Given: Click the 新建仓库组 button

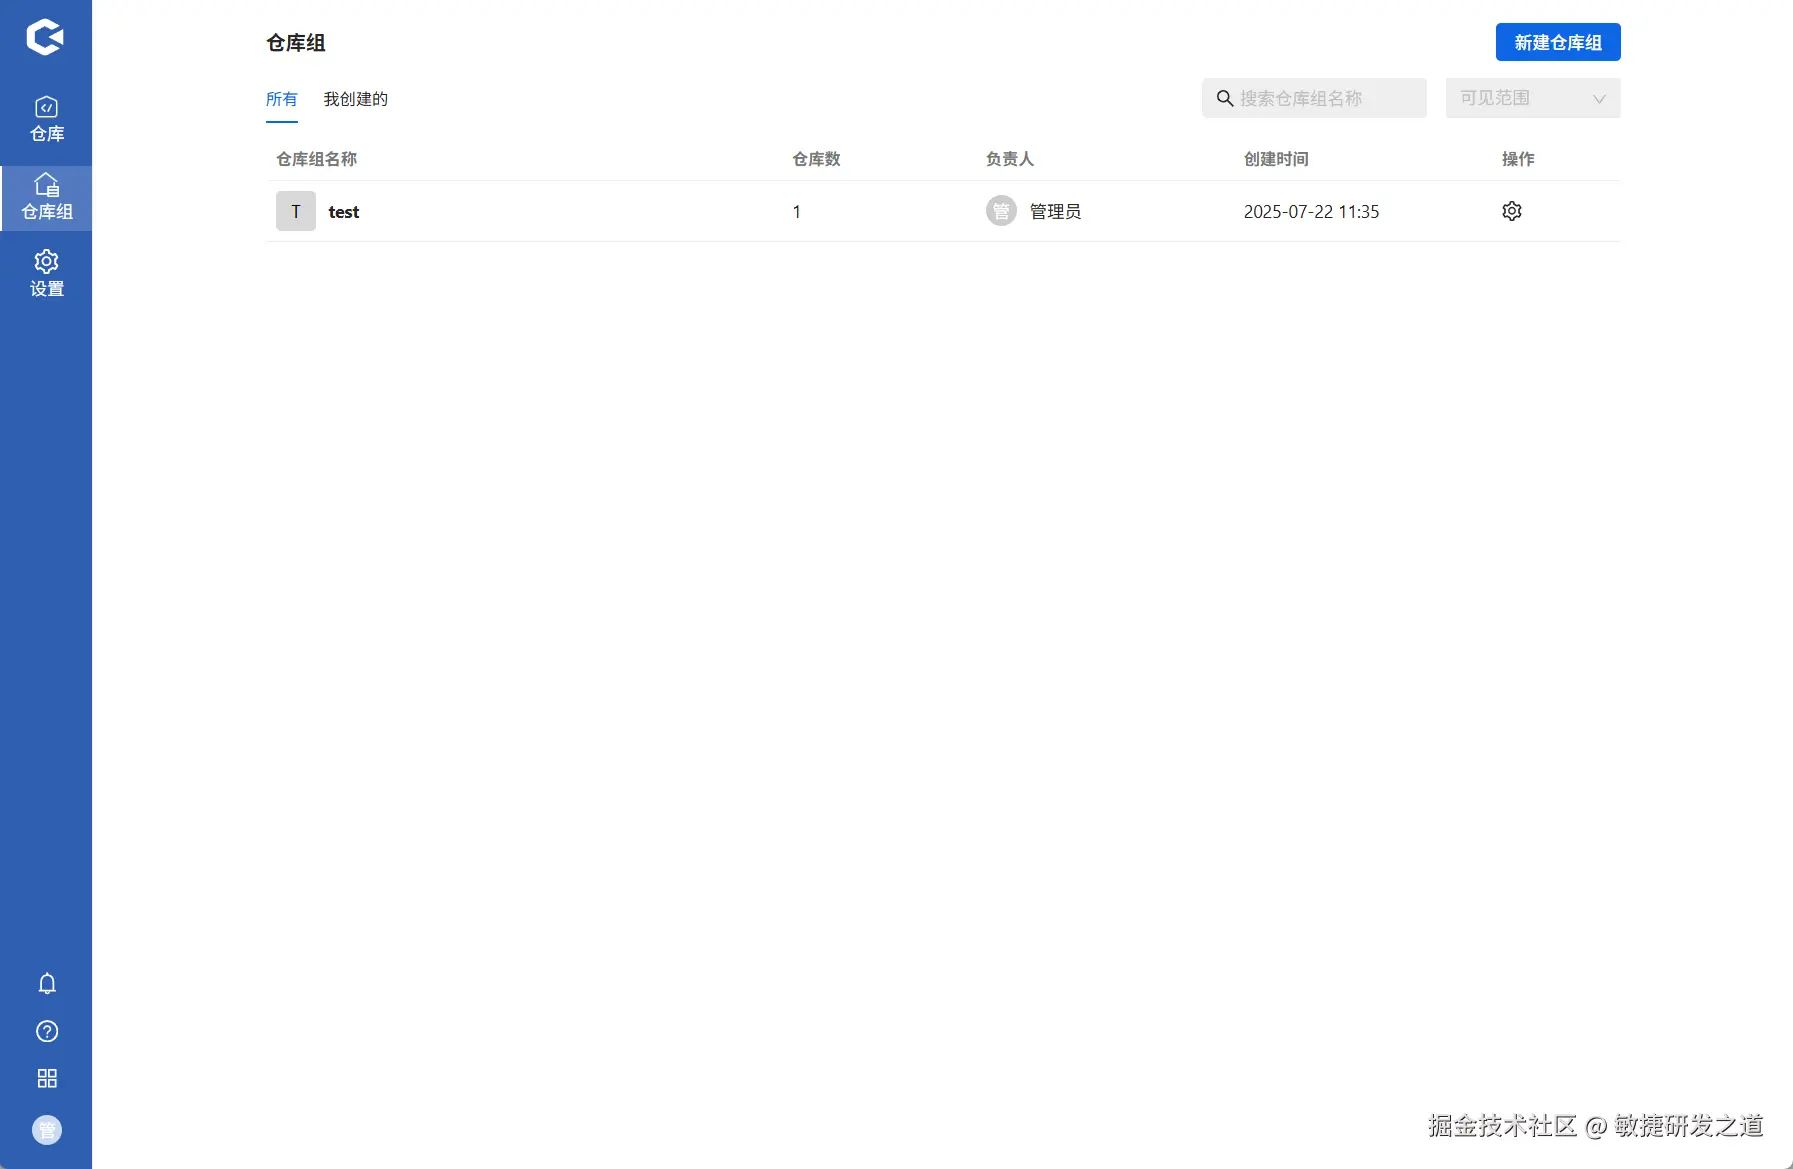Looking at the screenshot, I should [x=1557, y=42].
